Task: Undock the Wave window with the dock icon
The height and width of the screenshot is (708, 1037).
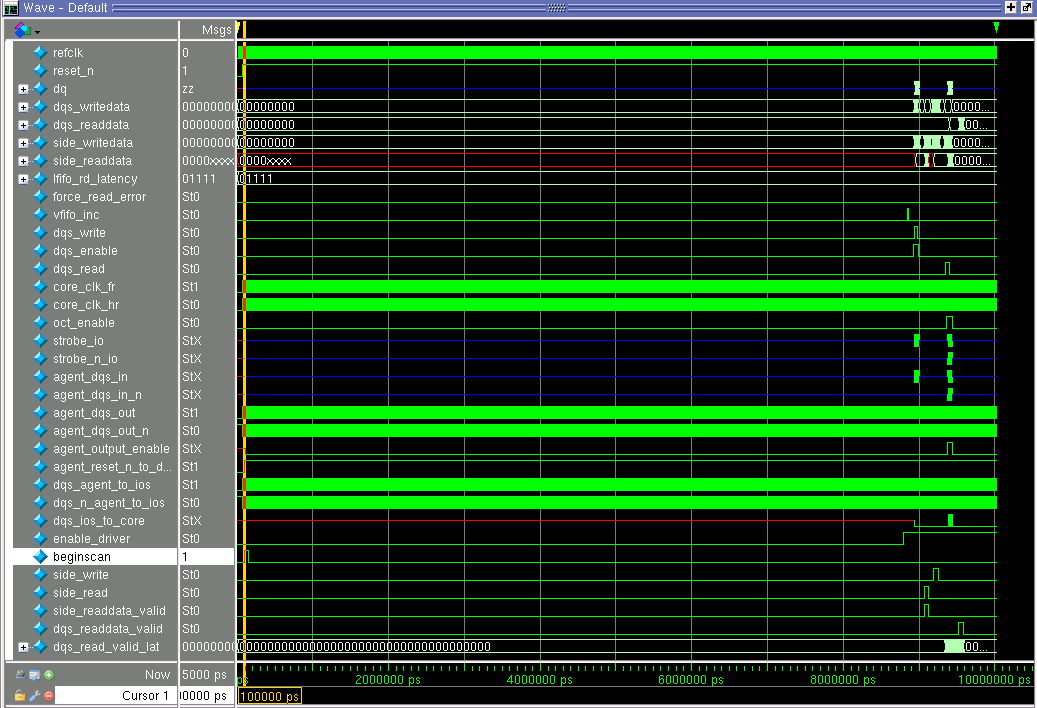Action: (x=1026, y=7)
